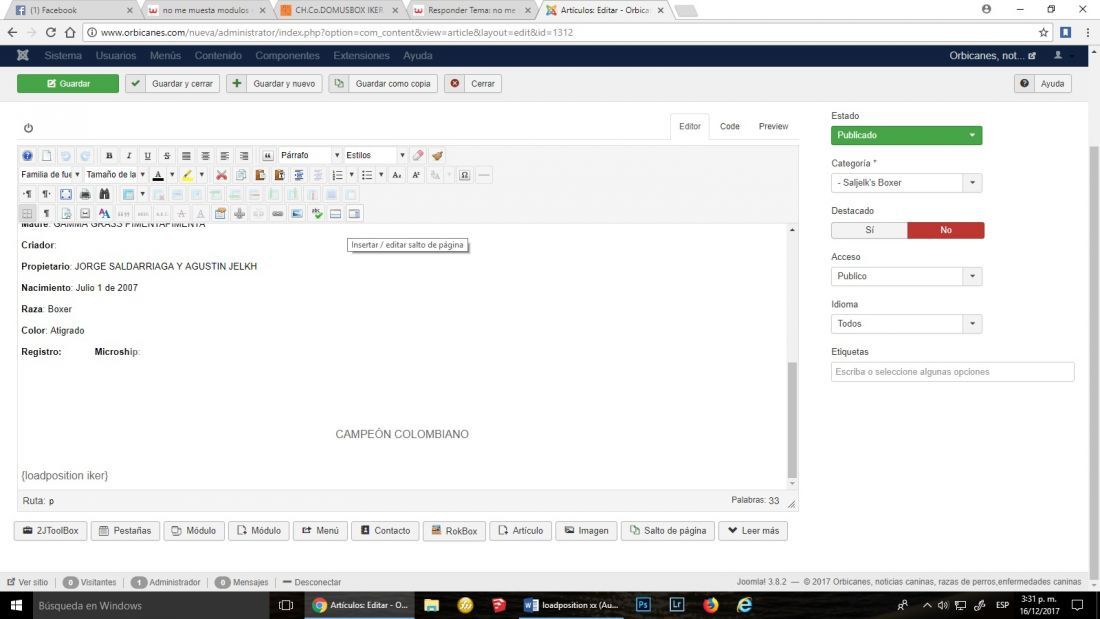The height and width of the screenshot is (619, 1100).
Task: Apply italic formatting in the editor
Action: click(x=128, y=156)
